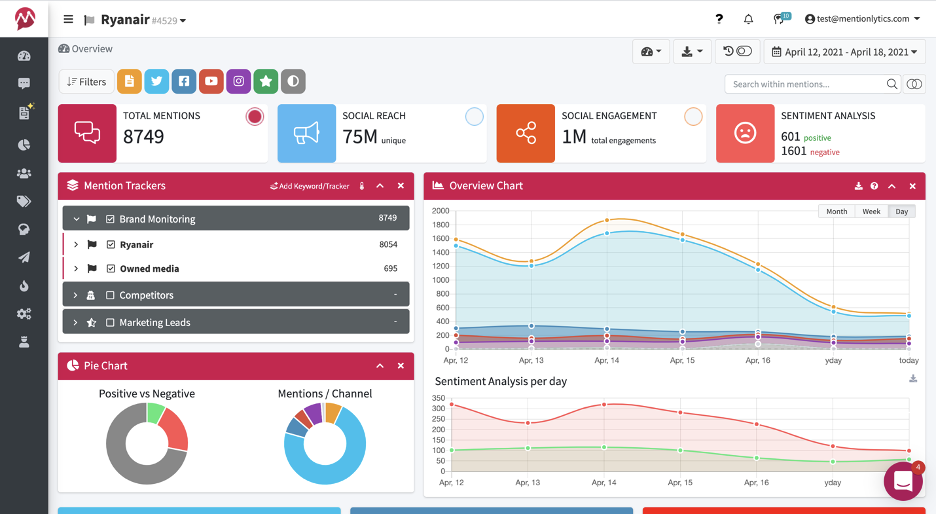Collapse the Overview Chart panel
Screen dimensions: 936x514
tap(892, 186)
